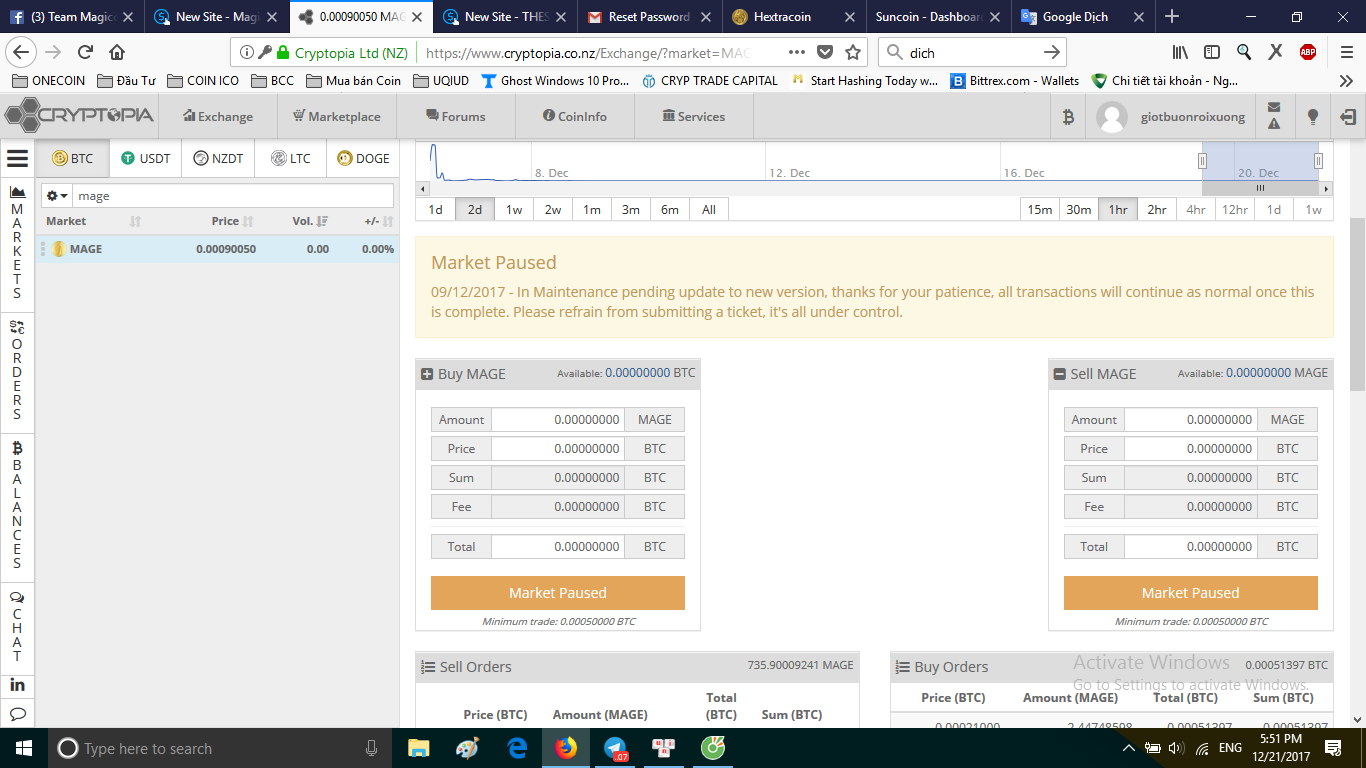
Task: Select the 15m candle interval
Action: pos(1040,209)
